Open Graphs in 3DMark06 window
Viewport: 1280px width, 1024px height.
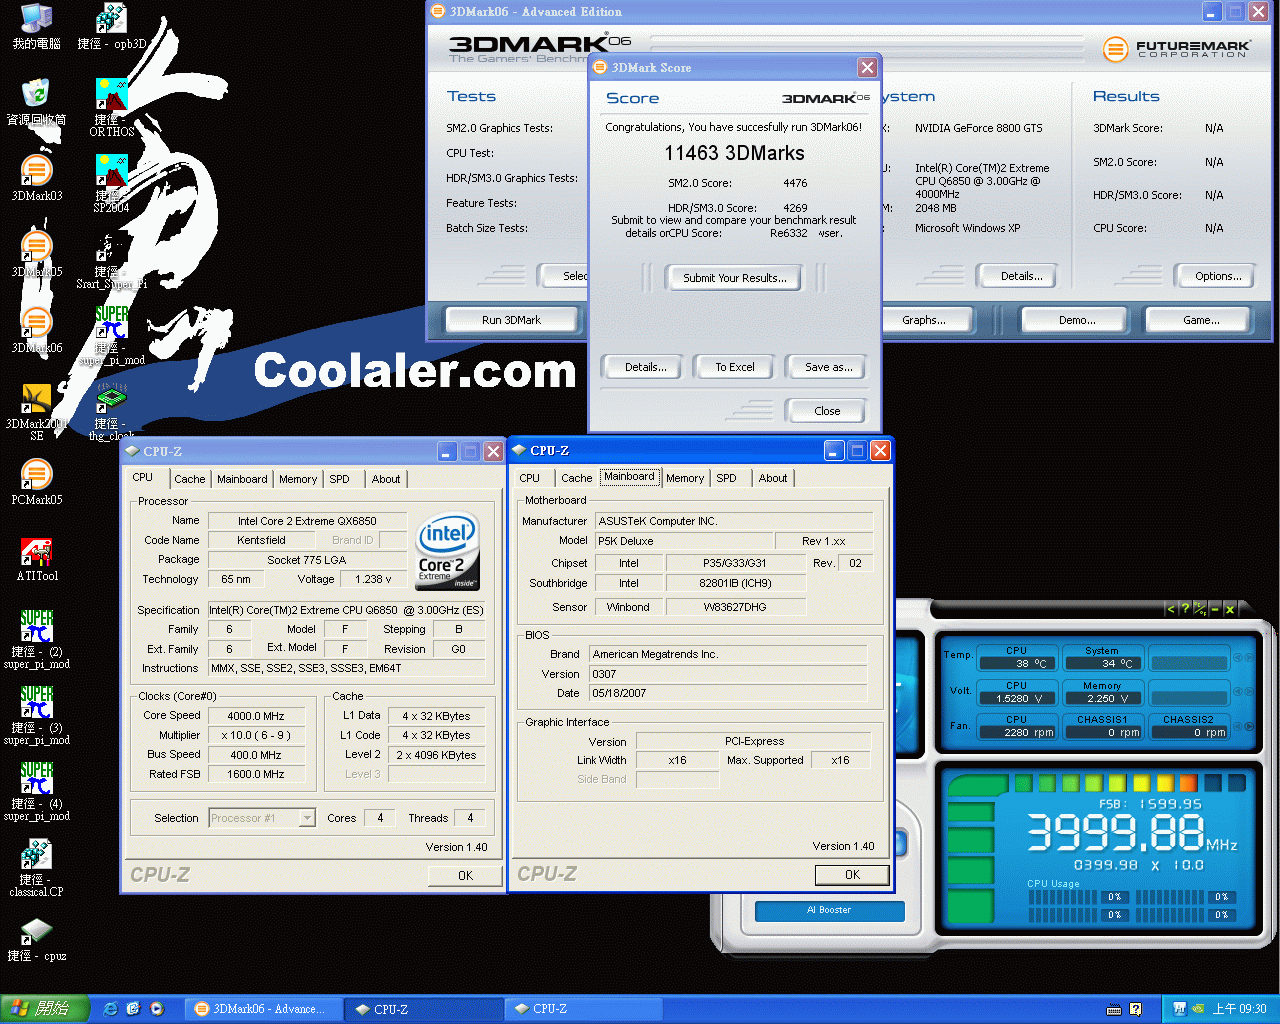click(924, 320)
